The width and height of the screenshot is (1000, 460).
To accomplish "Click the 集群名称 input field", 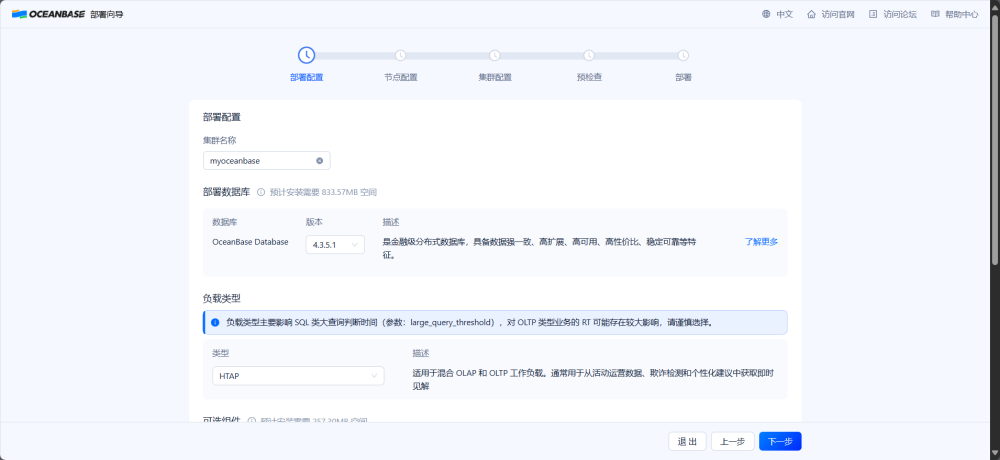I will [267, 161].
